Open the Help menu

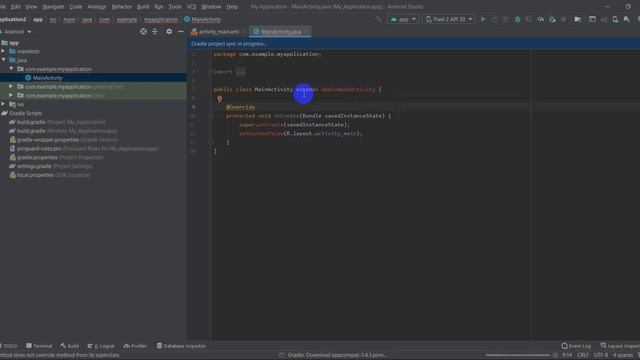[232, 7]
